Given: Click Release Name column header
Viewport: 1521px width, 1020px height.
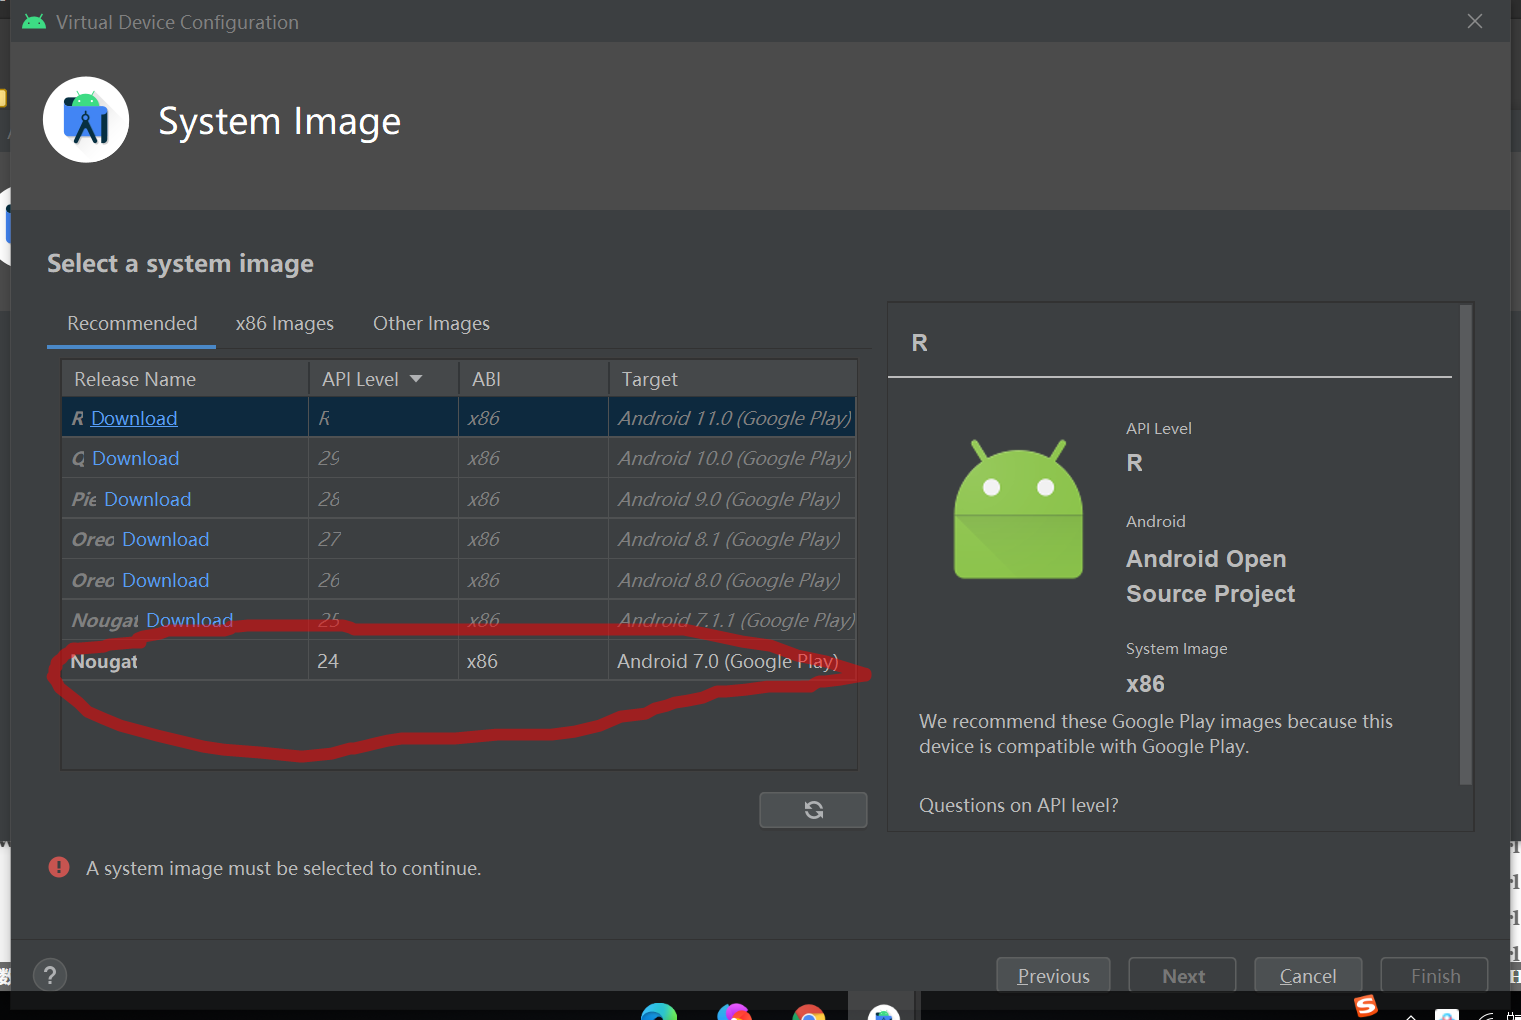Looking at the screenshot, I should 185,379.
